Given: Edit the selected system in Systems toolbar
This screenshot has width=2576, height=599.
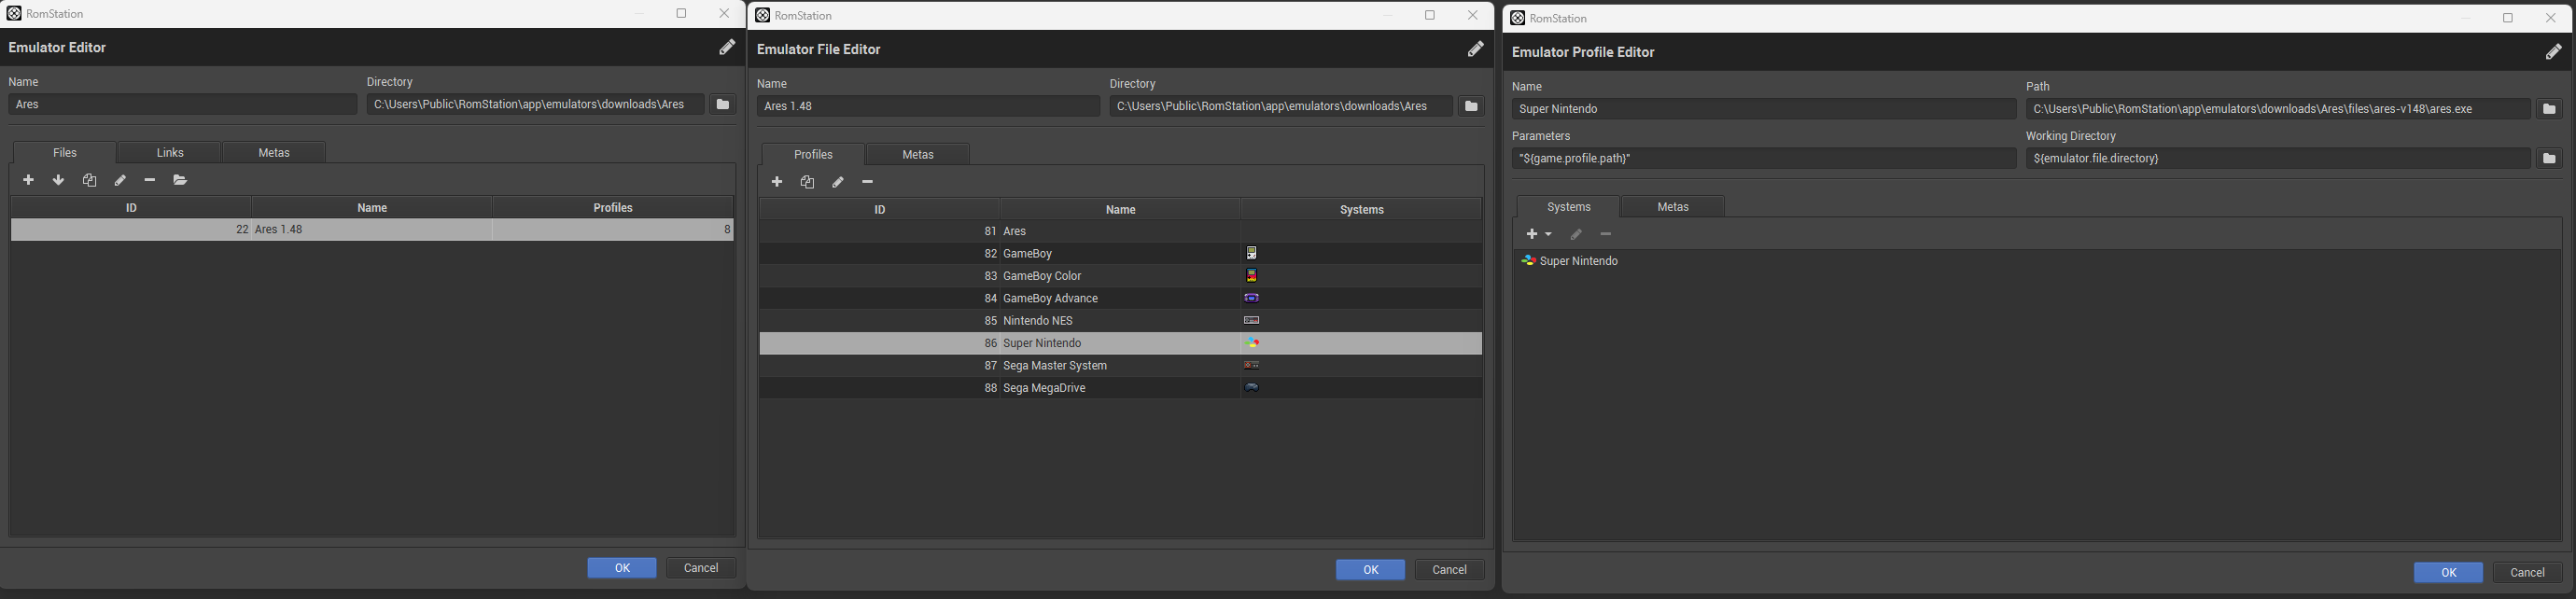Looking at the screenshot, I should pyautogui.click(x=1576, y=234).
